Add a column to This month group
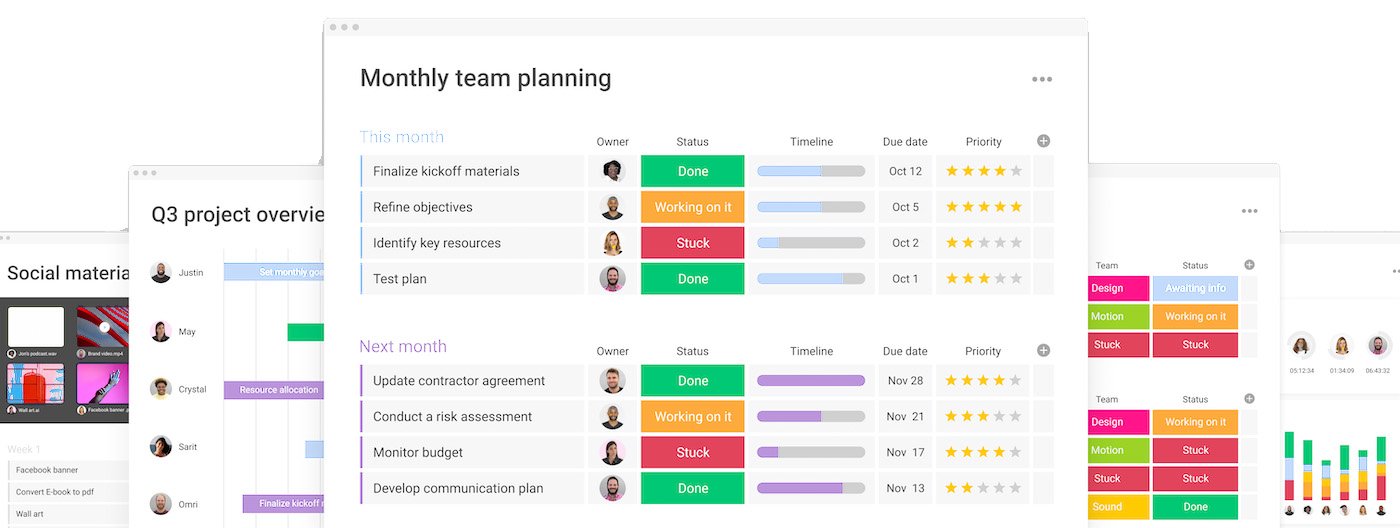The height and width of the screenshot is (528, 1400). pyautogui.click(x=1043, y=141)
